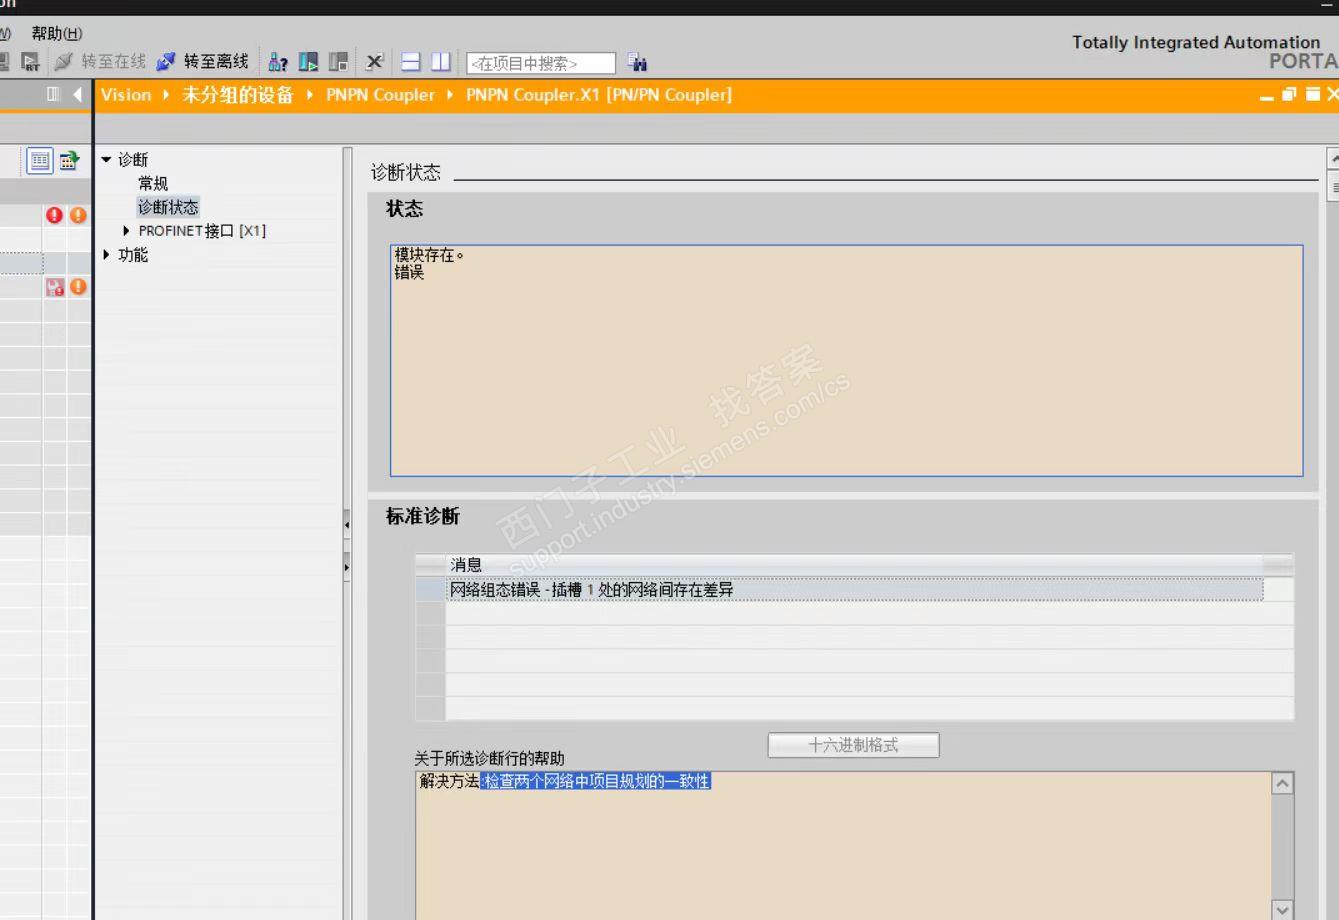The height and width of the screenshot is (920, 1339).
Task: Select 诊断状态 in the diagnostics tree
Action: point(168,207)
